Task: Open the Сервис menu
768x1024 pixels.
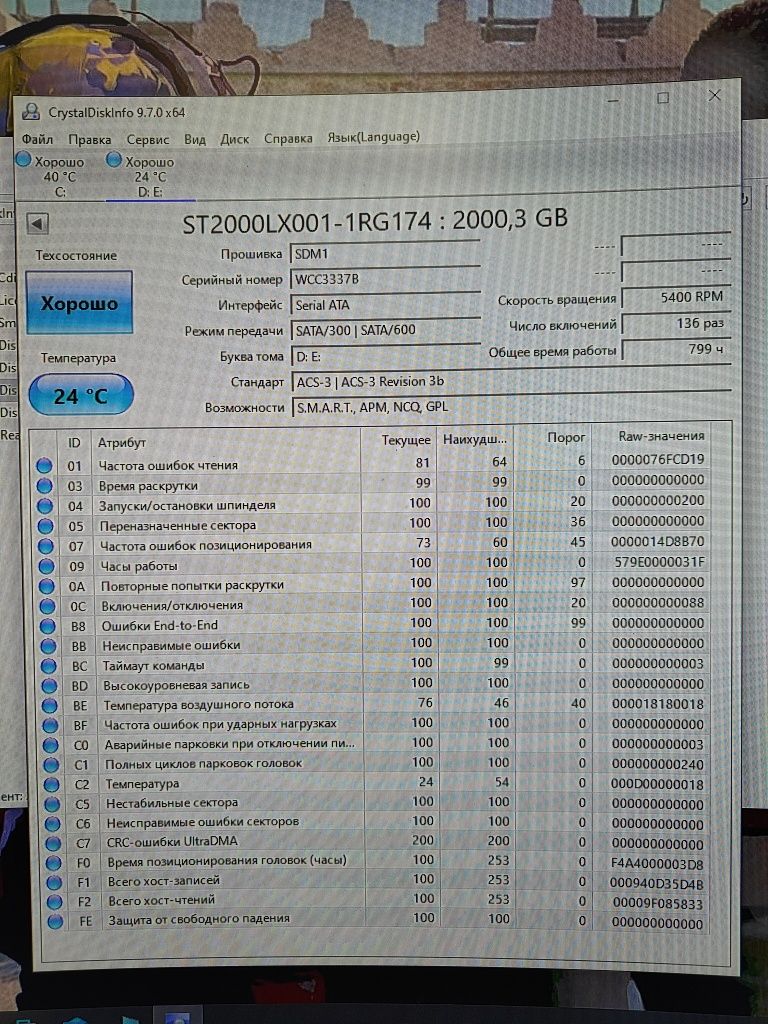Action: (148, 139)
